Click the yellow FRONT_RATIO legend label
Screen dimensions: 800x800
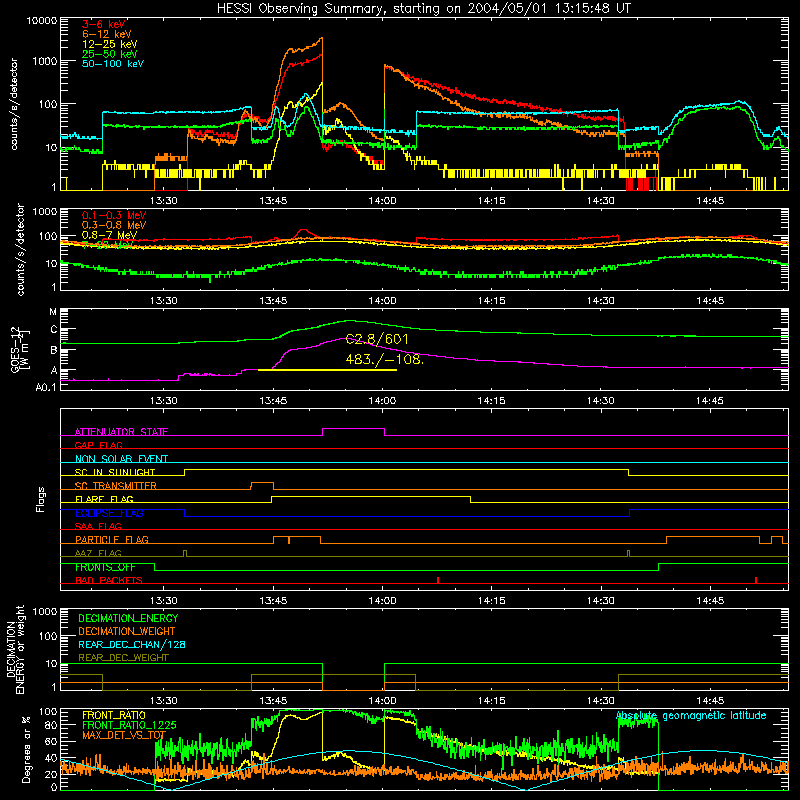114,715
